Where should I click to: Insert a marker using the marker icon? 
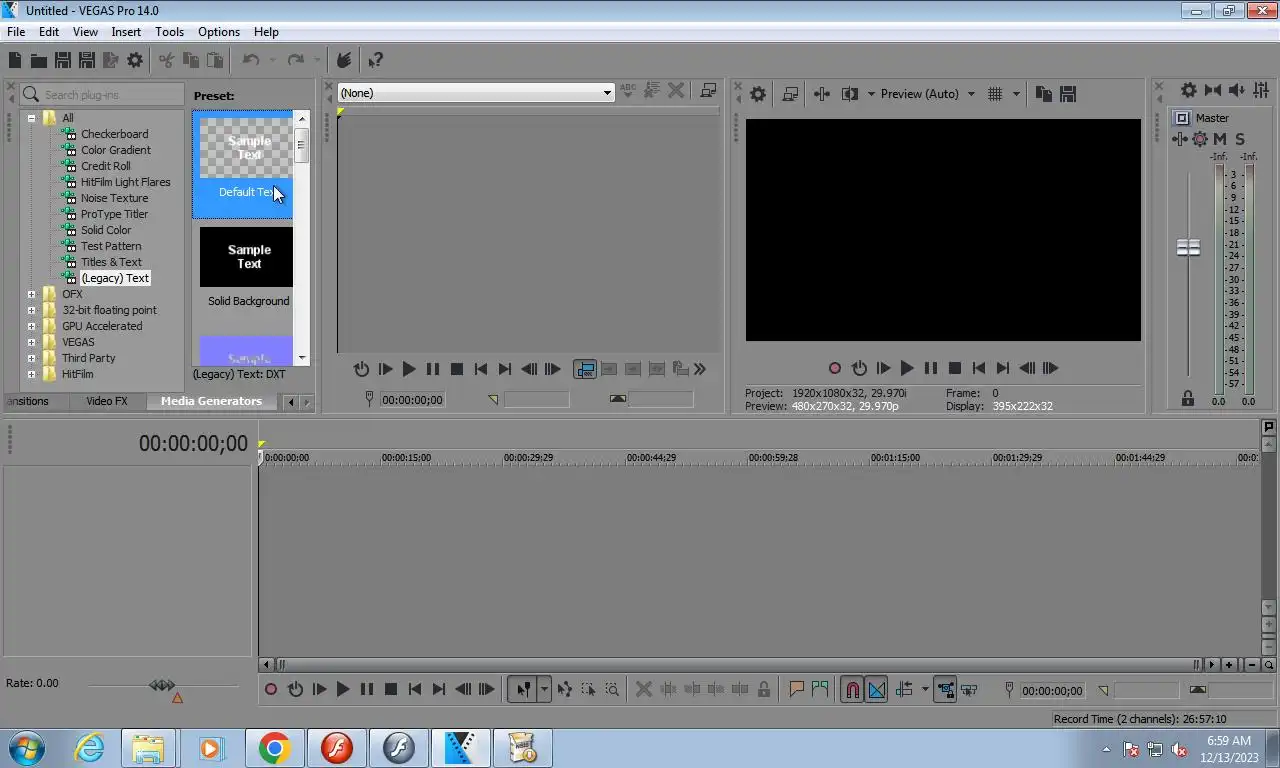(x=796, y=690)
